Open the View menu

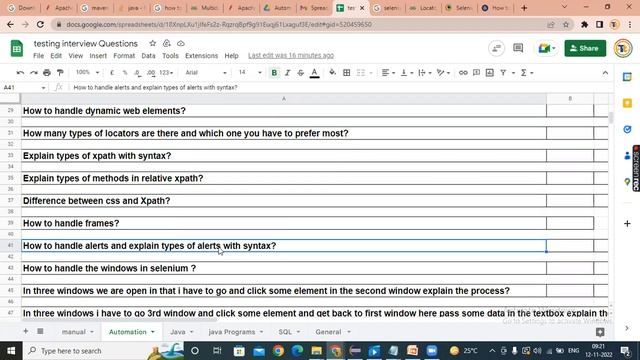(x=76, y=56)
